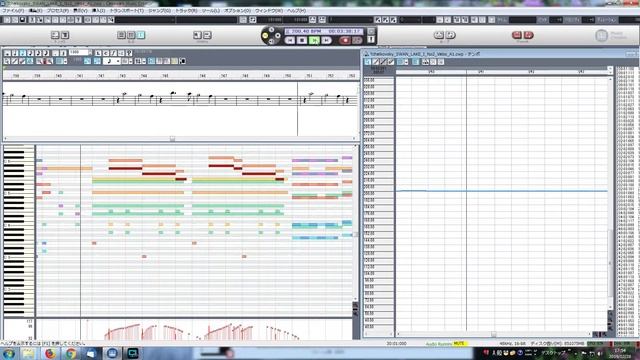Image resolution: width=640 pixels, height=360 pixels.
Task: Open the トラック(R) menu
Action: click(x=187, y=11)
